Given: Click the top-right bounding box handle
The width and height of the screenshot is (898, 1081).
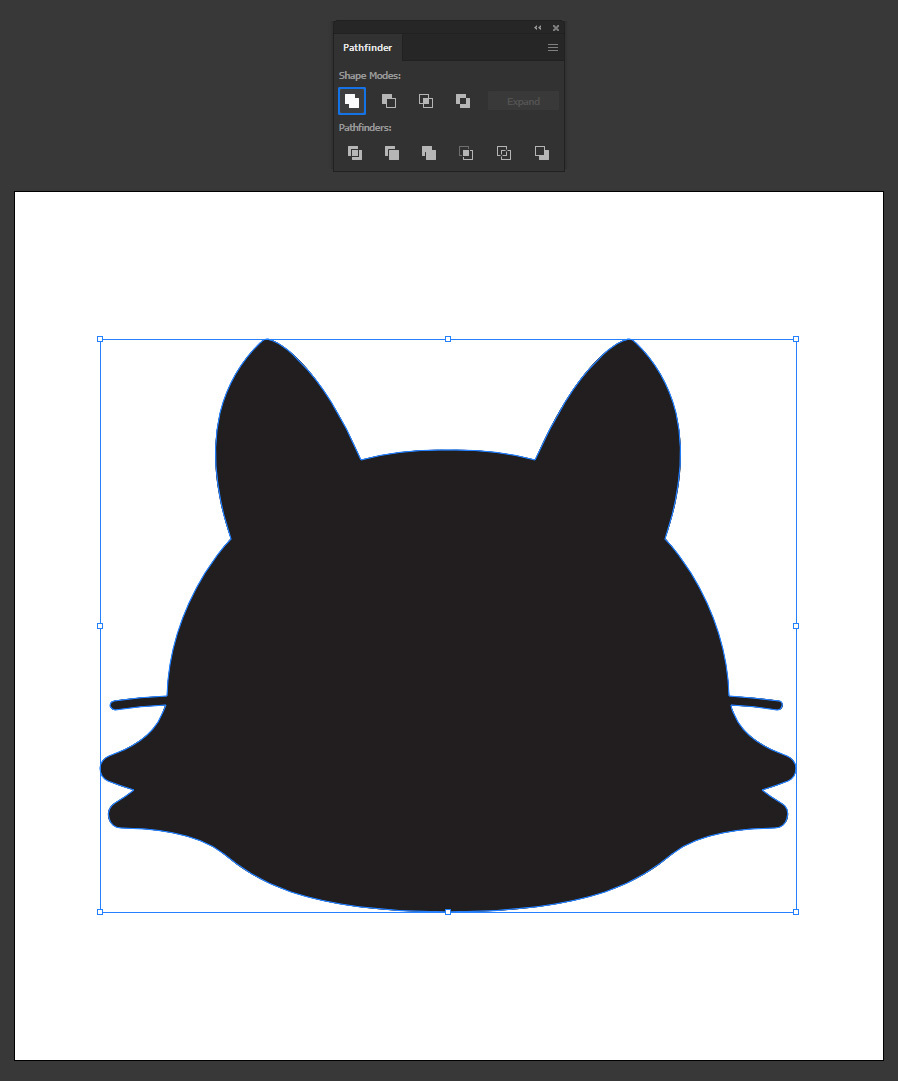Looking at the screenshot, I should (x=796, y=339).
